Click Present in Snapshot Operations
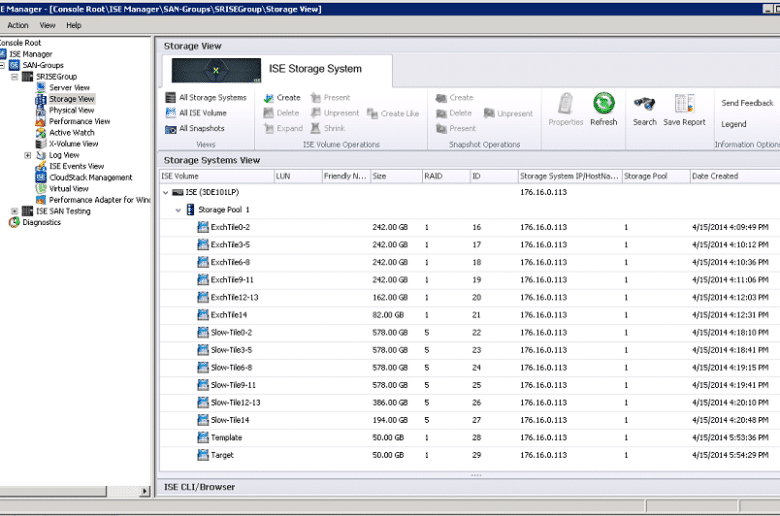This screenshot has height=516, width=780. (456, 128)
